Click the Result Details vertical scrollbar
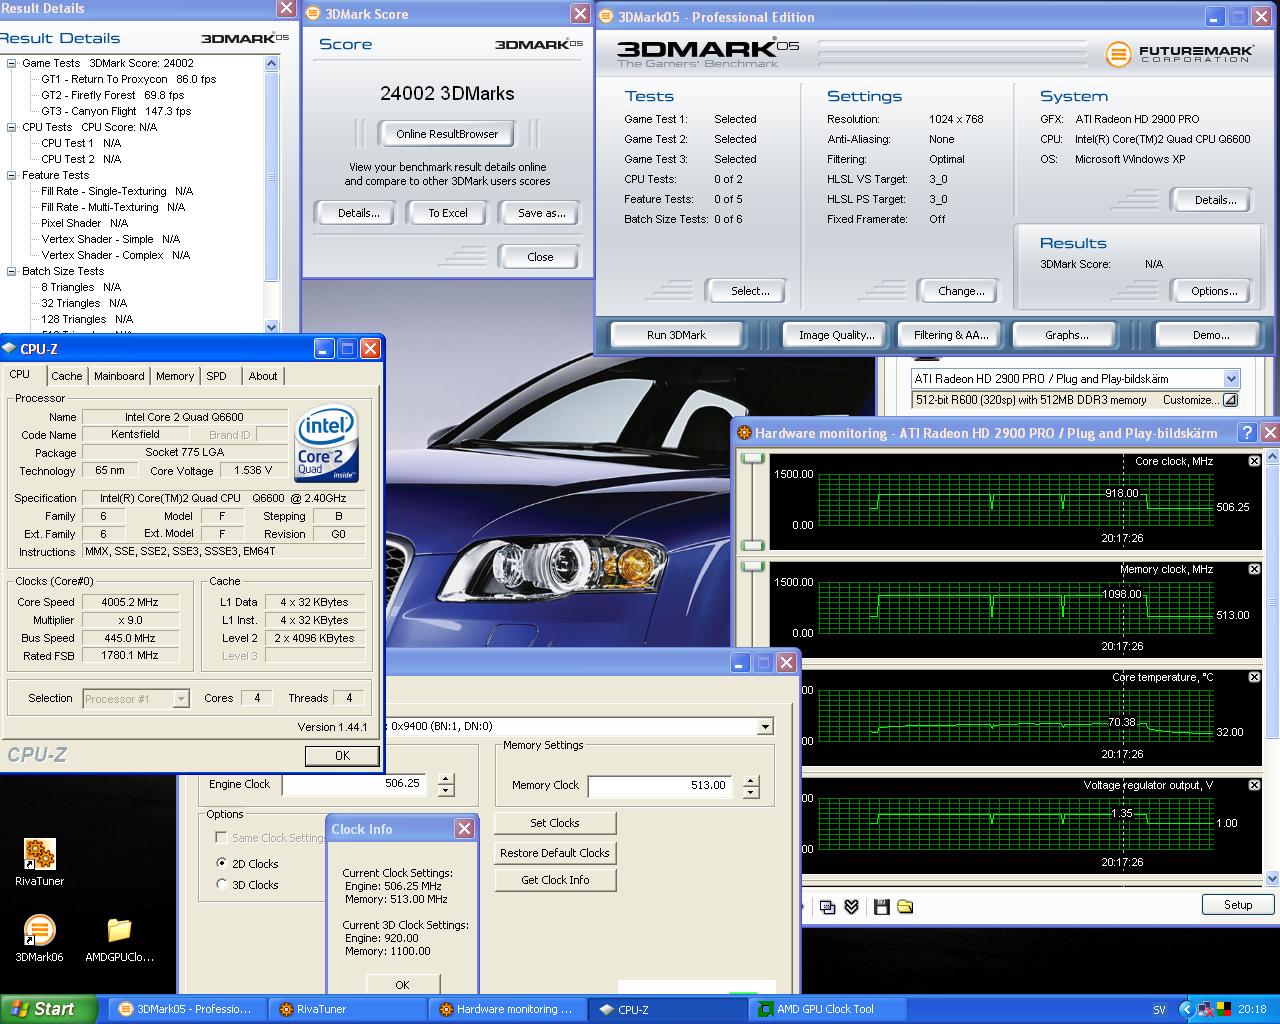Image resolution: width=1280 pixels, height=1024 pixels. pyautogui.click(x=272, y=195)
